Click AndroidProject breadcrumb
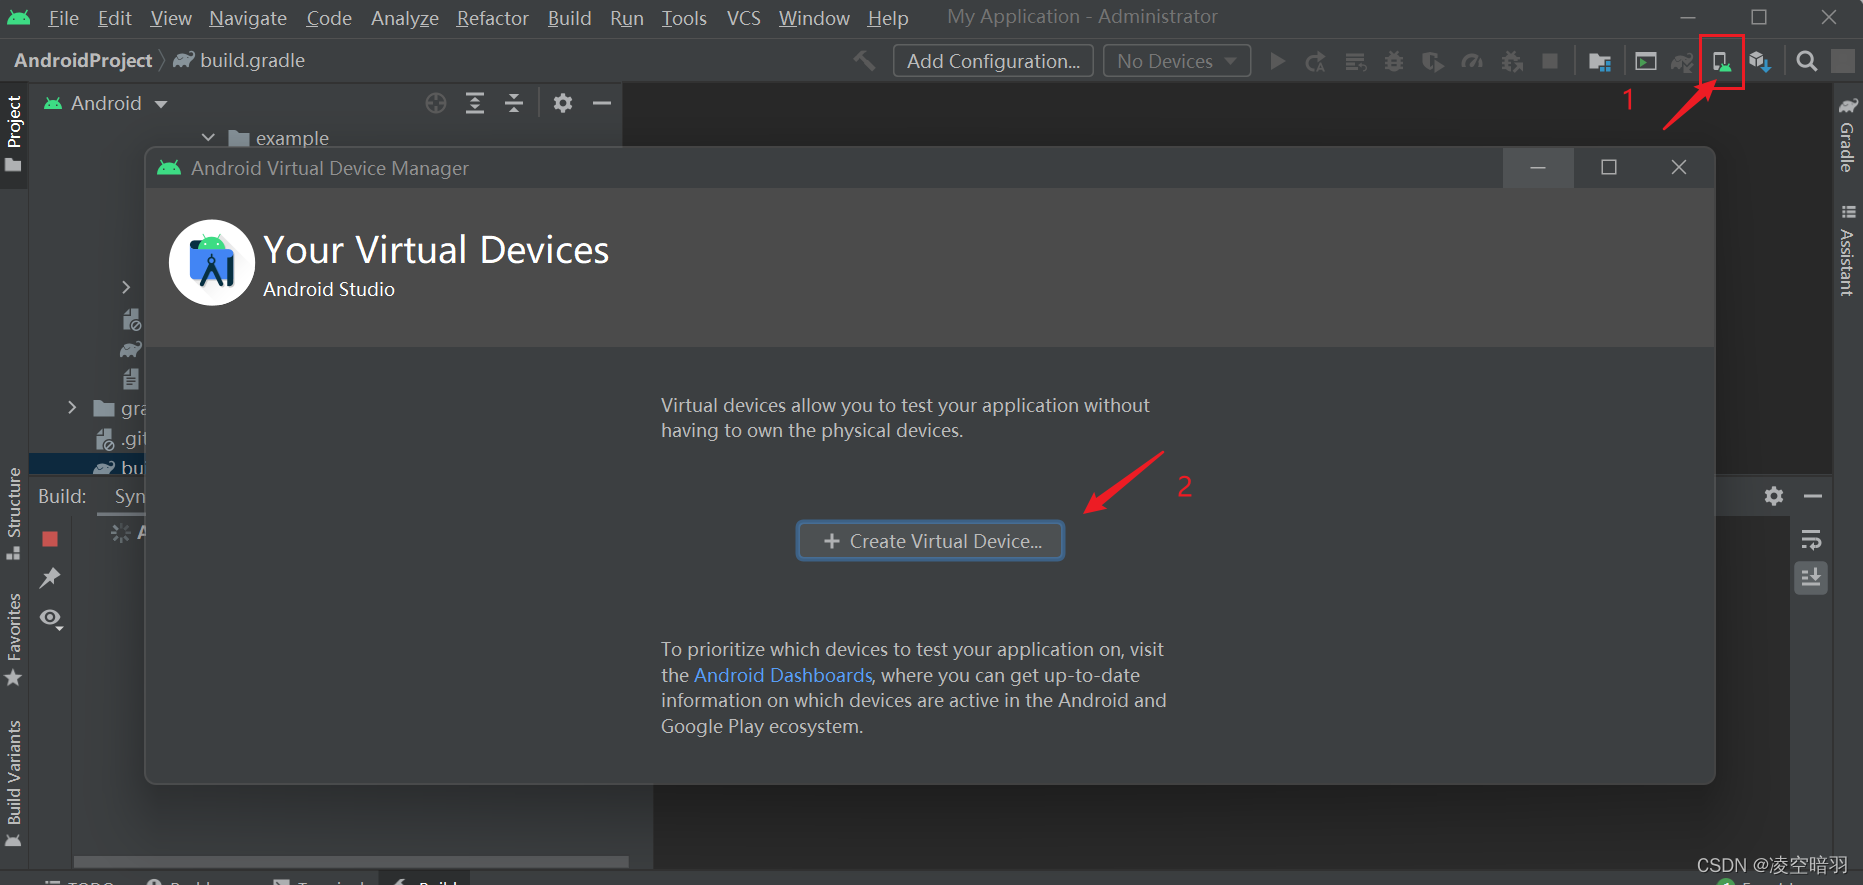Viewport: 1863px width, 885px height. 83,60
